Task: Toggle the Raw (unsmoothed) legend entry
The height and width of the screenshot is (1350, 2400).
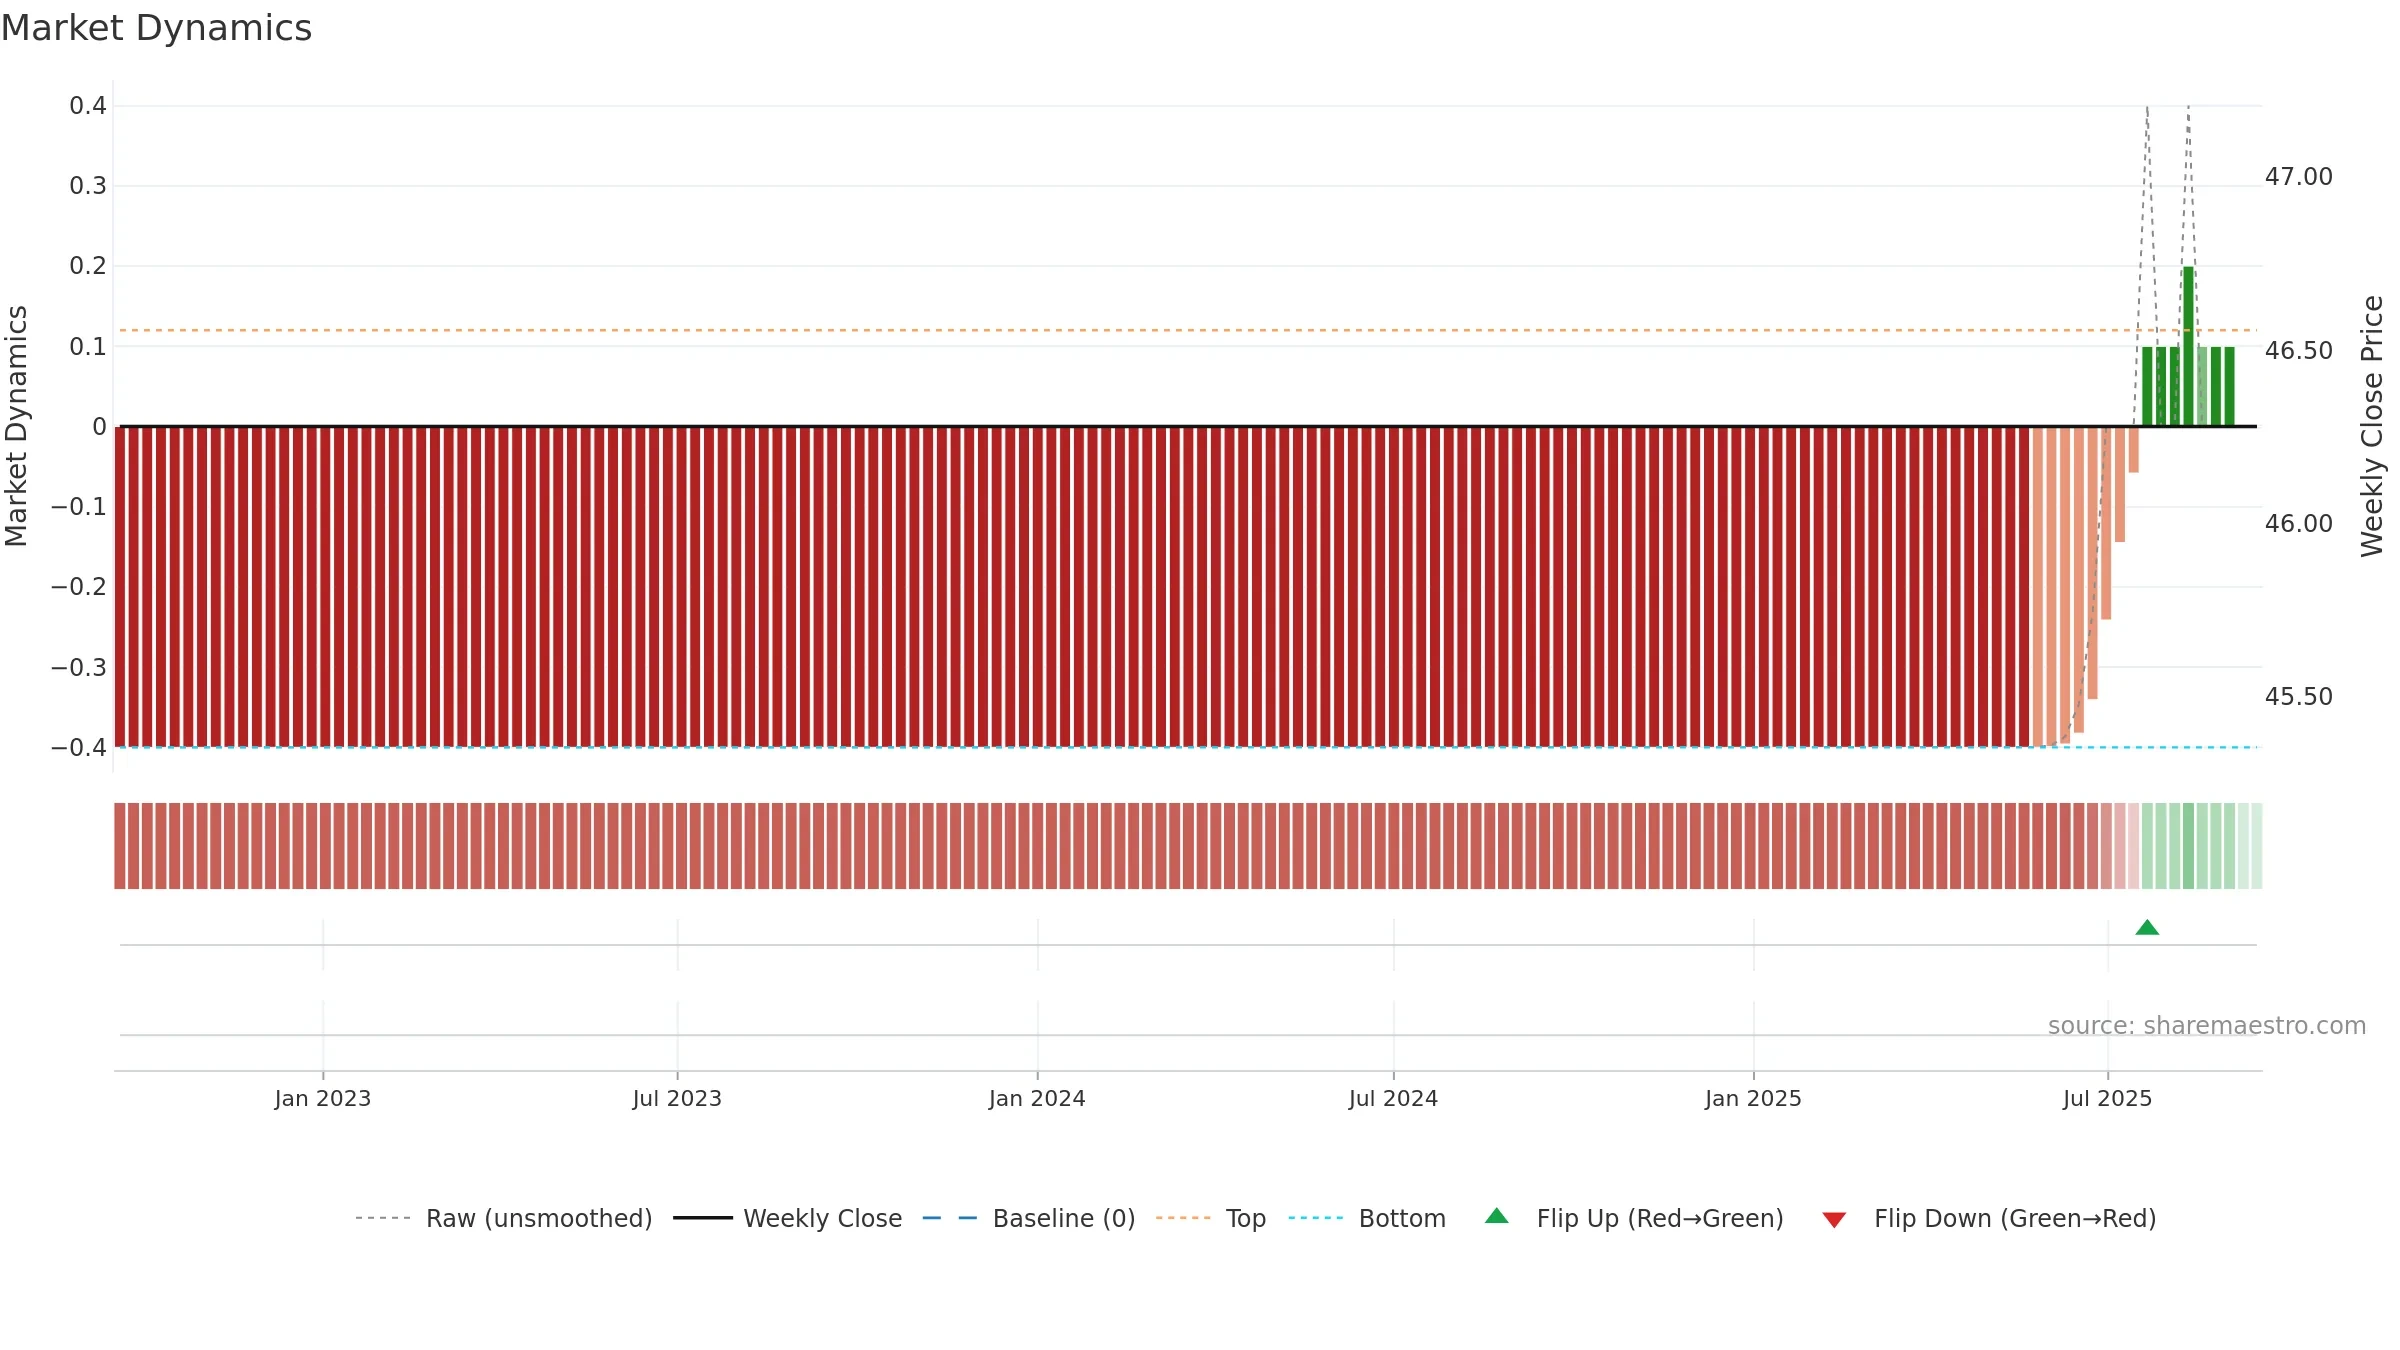Action: (504, 1218)
